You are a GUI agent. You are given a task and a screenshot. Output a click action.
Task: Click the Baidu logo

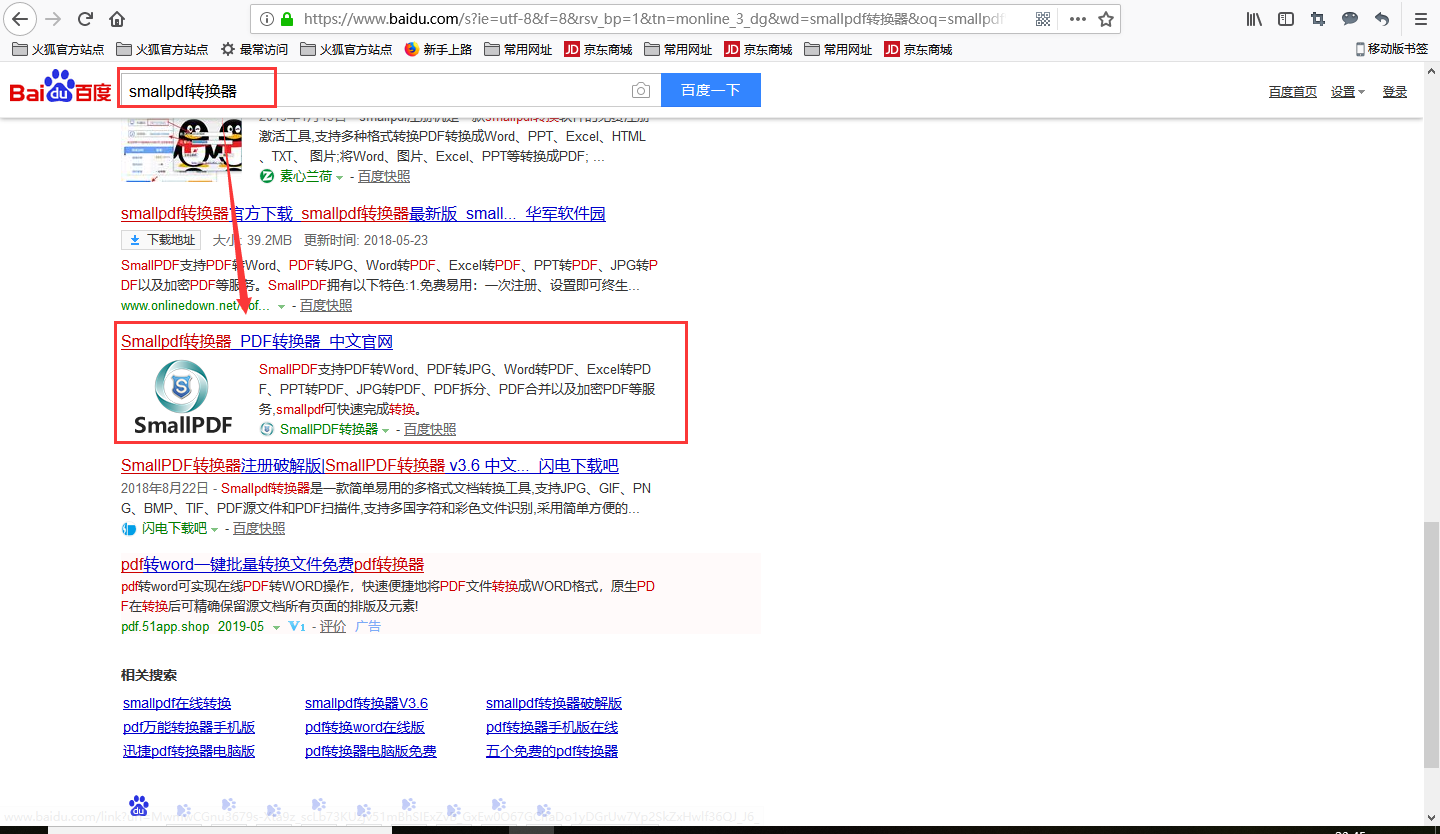pos(61,88)
